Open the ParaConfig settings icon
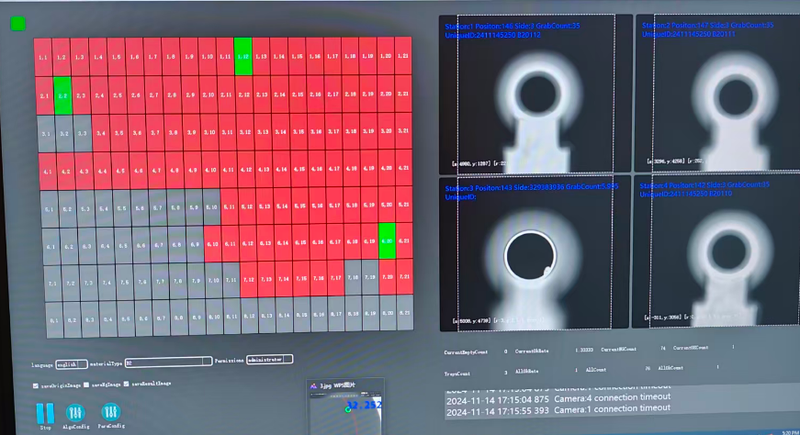The width and height of the screenshot is (800, 435). (x=111, y=411)
